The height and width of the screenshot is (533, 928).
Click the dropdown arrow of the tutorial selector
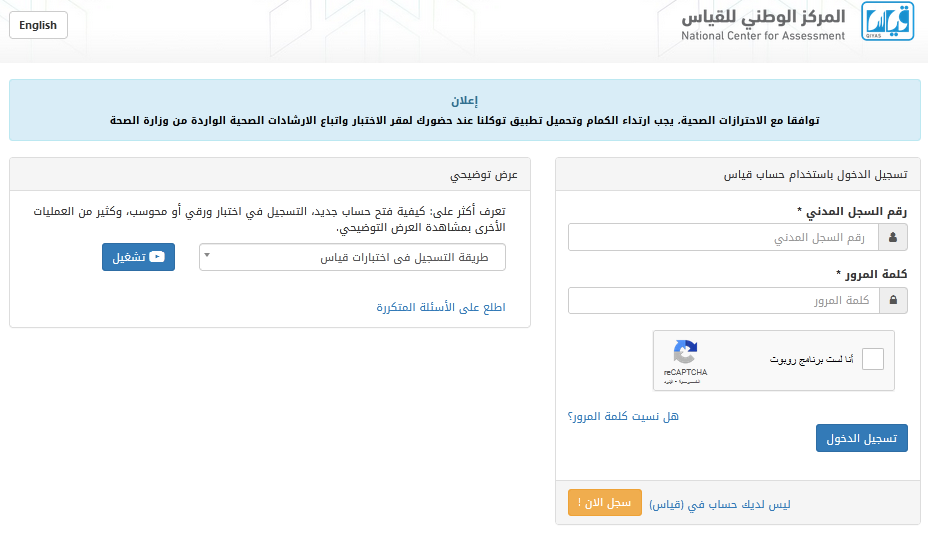click(x=207, y=255)
